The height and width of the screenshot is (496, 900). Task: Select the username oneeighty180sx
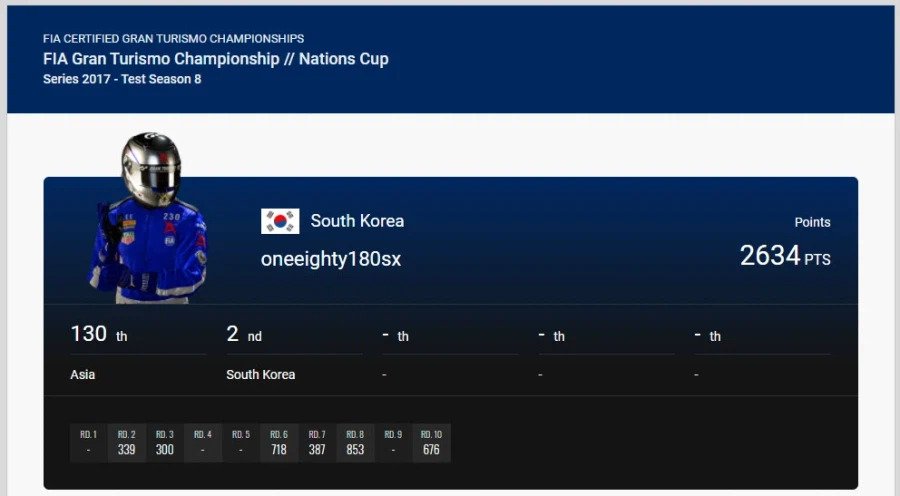click(331, 259)
